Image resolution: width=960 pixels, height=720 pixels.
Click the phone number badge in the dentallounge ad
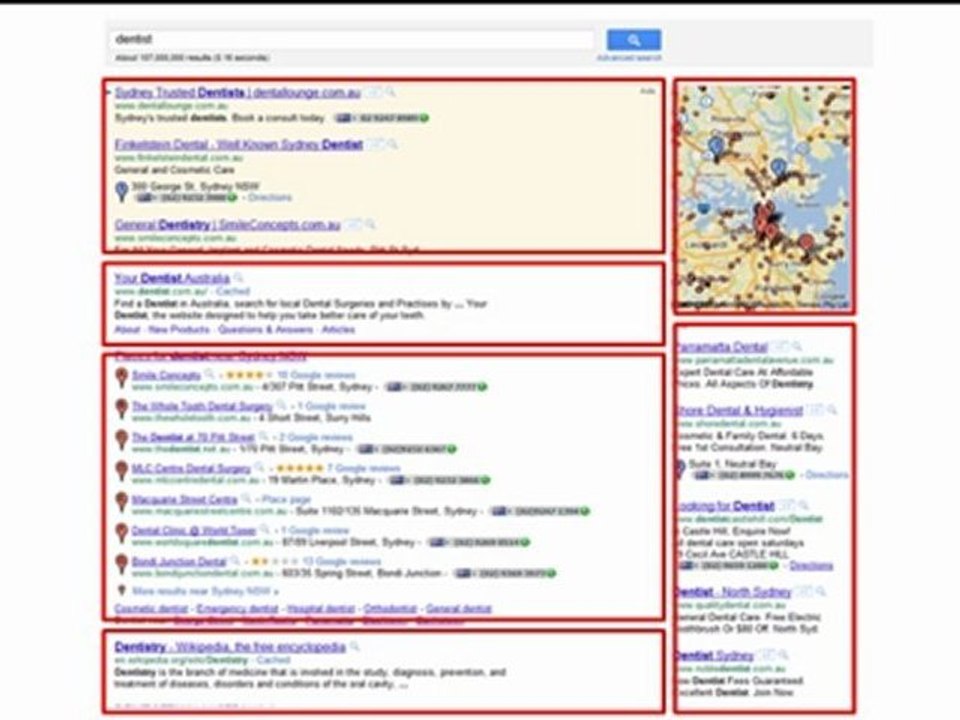380,118
